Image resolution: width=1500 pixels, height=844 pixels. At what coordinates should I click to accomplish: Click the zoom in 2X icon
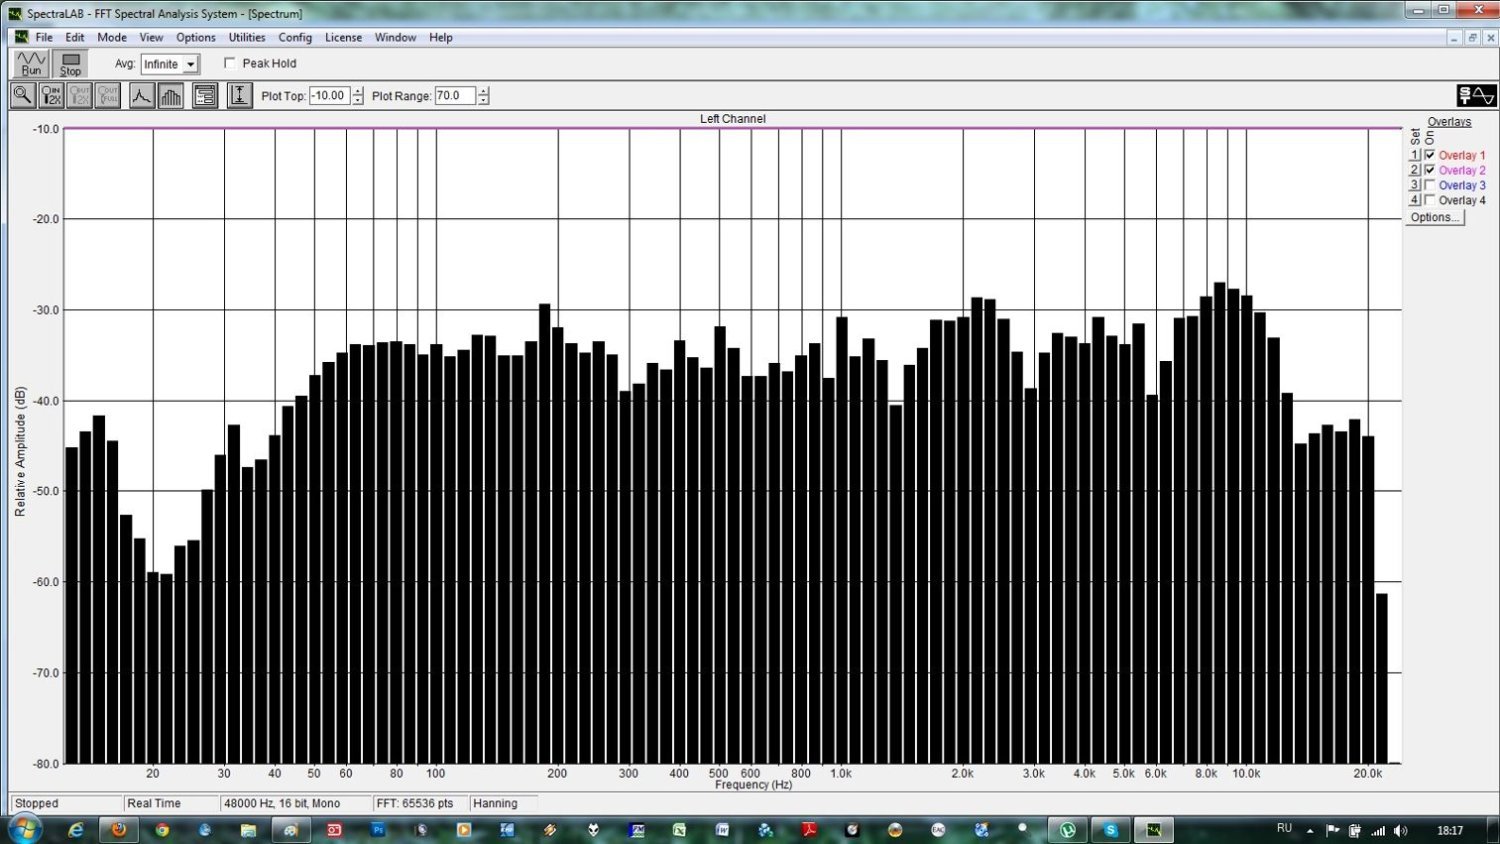click(x=51, y=96)
